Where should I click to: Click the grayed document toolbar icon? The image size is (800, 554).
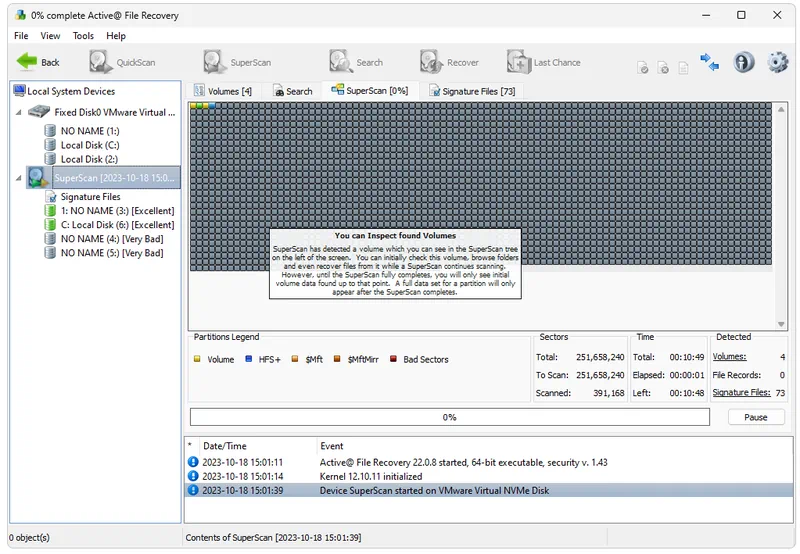click(683, 67)
